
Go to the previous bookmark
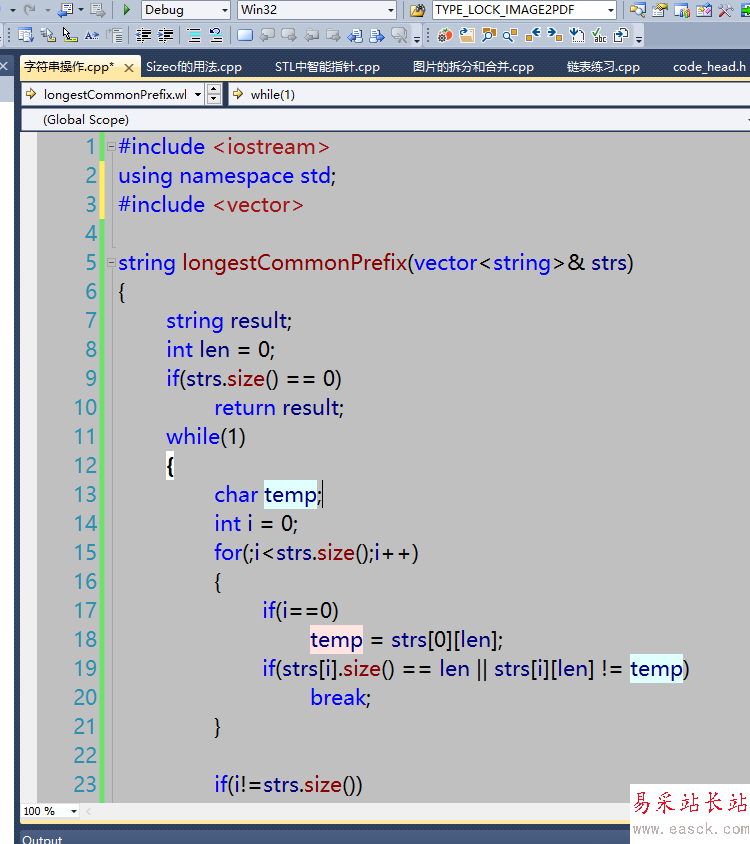(267, 35)
